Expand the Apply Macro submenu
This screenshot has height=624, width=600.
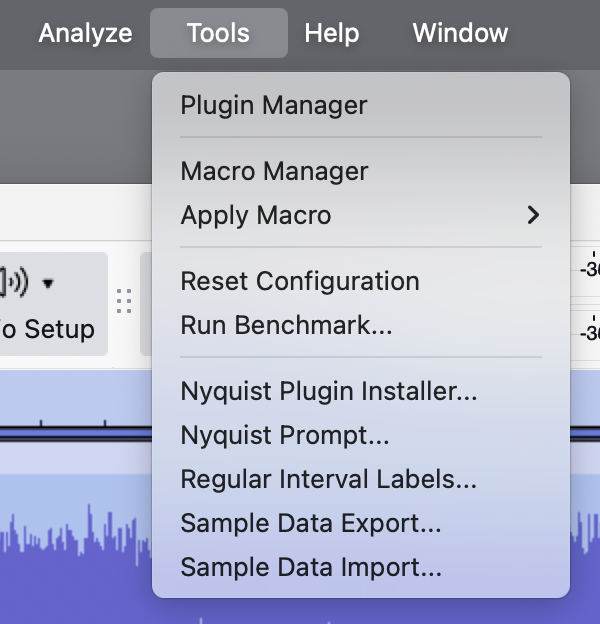click(360, 215)
